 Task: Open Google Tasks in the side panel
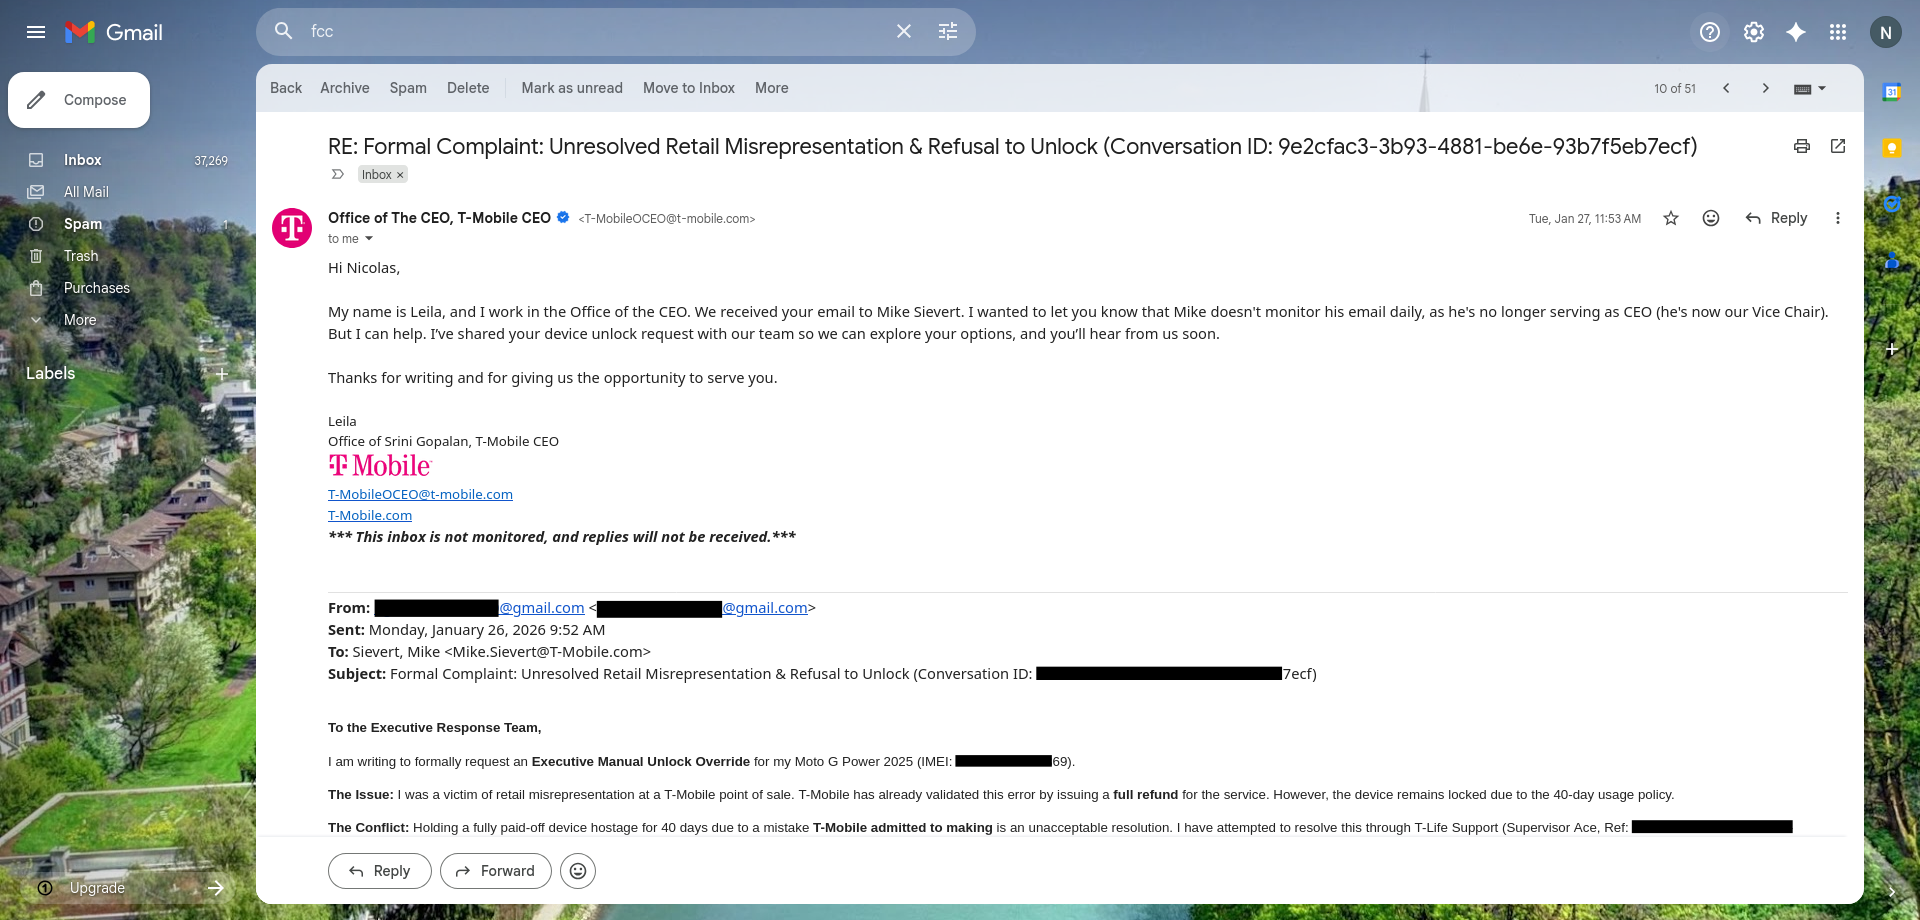click(x=1893, y=203)
